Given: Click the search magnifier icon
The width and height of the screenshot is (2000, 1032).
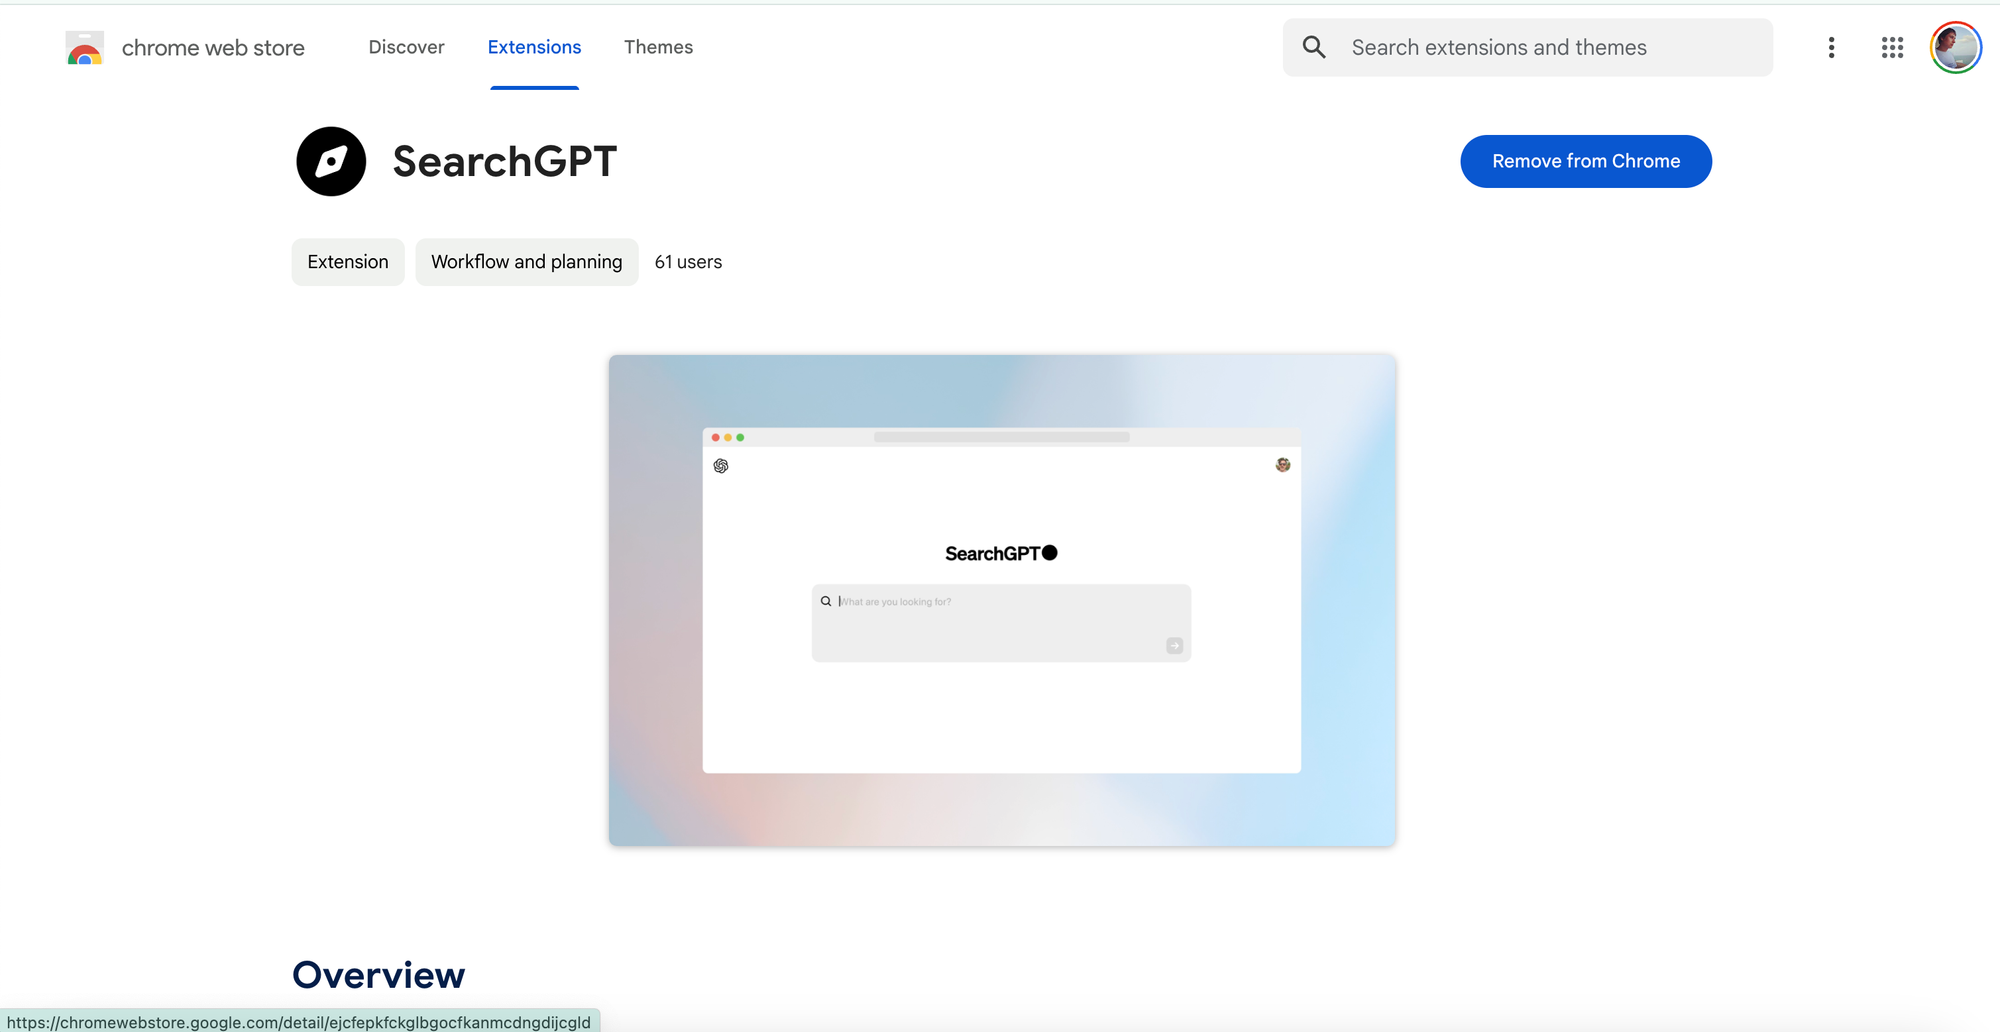Looking at the screenshot, I should click(1313, 47).
